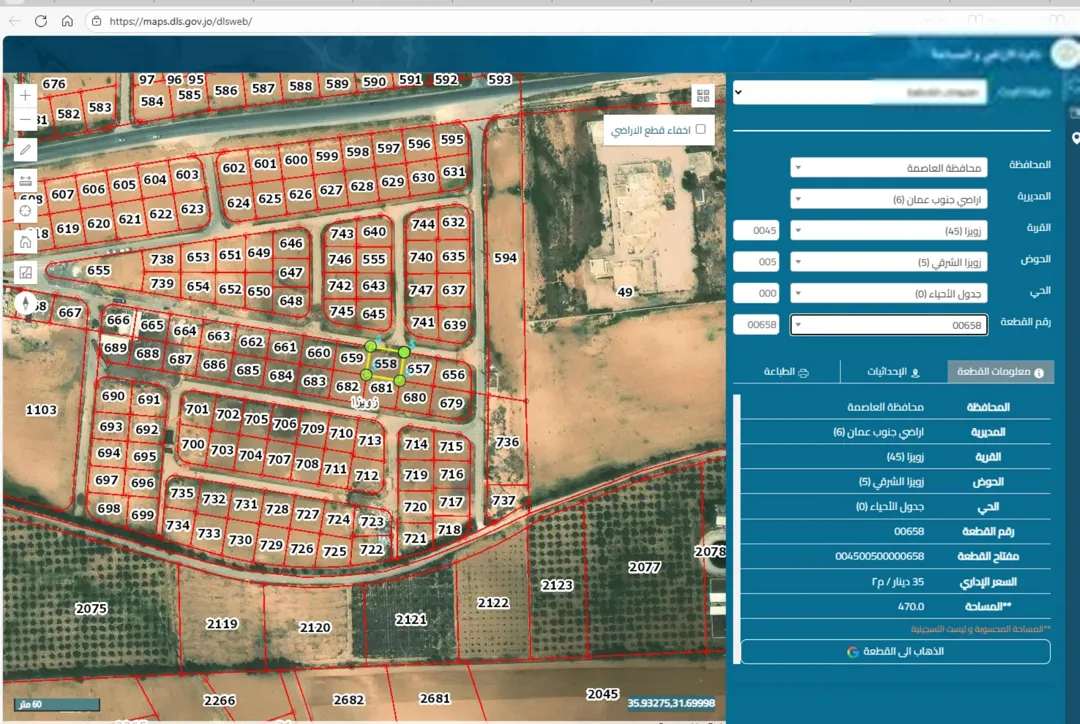The width and height of the screenshot is (1080, 724).
Task: Click the parcel number field 00658
Action: 756,324
